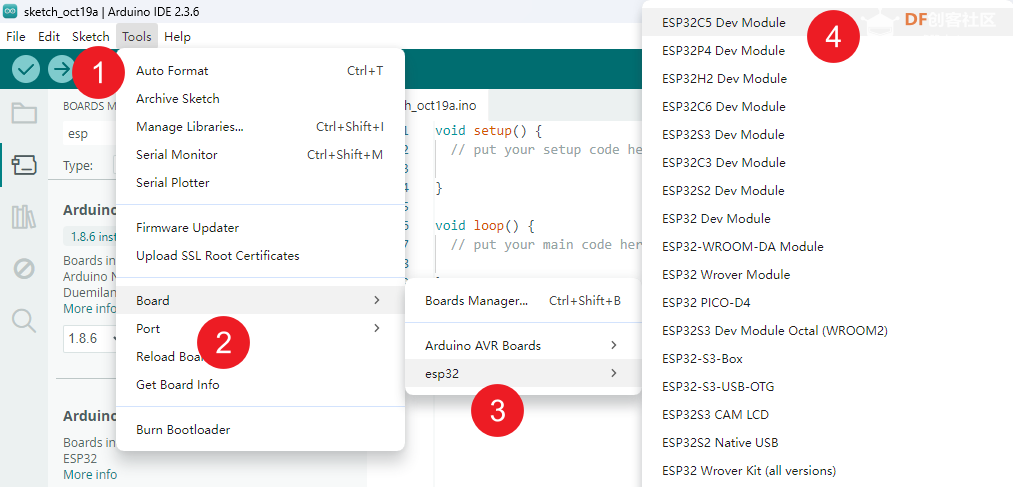The height and width of the screenshot is (487, 1013).
Task: Click the ESP32 More info link
Action: [90, 475]
